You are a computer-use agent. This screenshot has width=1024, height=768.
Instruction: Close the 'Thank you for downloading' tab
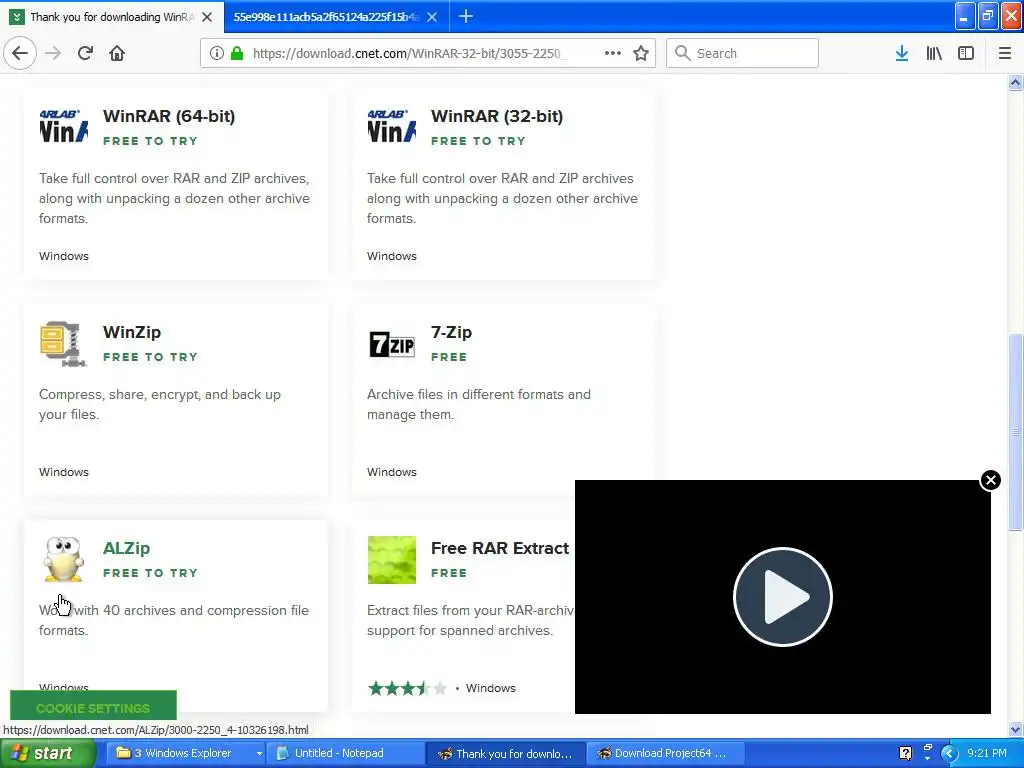point(207,17)
